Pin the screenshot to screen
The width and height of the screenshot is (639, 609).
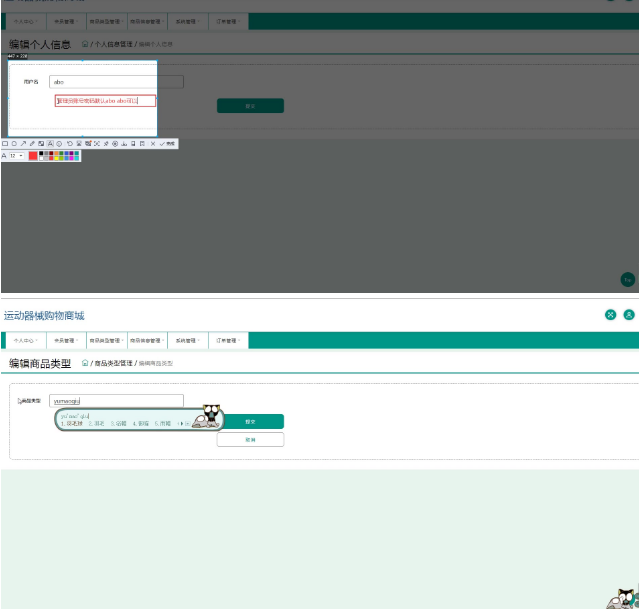(106, 143)
